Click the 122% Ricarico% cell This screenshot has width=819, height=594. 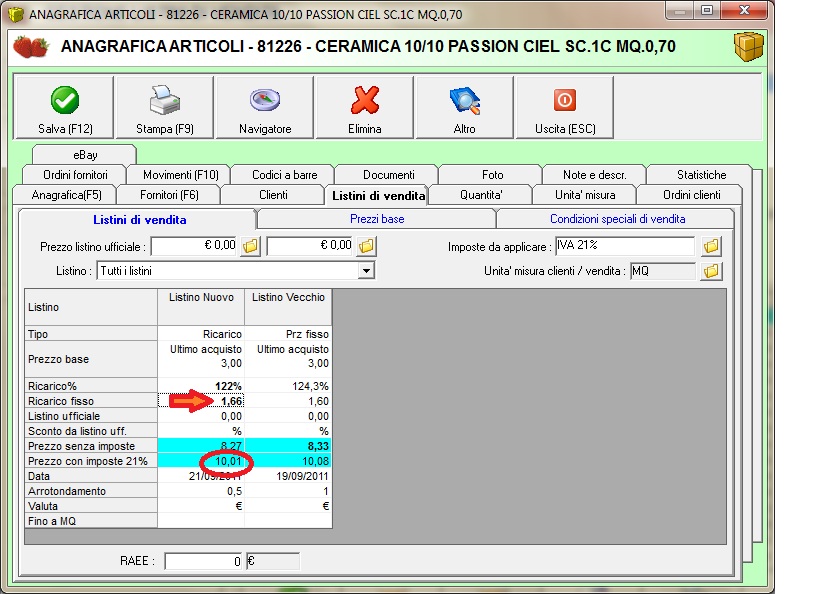click(x=201, y=386)
